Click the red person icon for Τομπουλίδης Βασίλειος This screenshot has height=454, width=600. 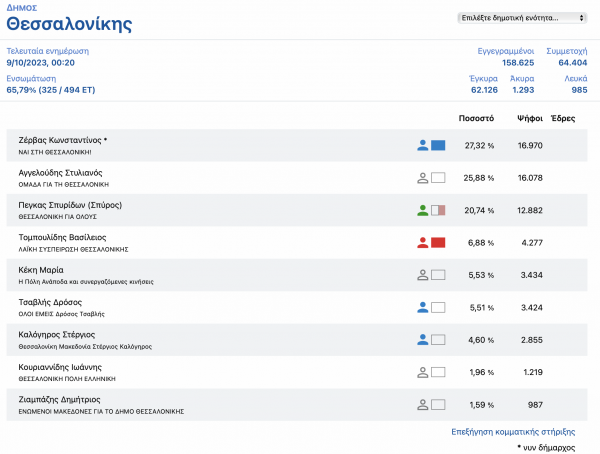(422, 243)
